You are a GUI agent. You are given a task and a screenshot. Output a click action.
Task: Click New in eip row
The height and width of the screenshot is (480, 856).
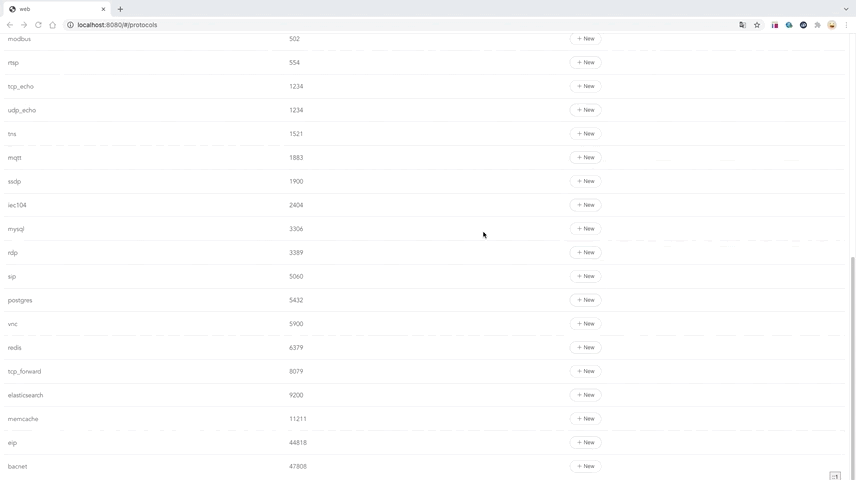pos(585,442)
